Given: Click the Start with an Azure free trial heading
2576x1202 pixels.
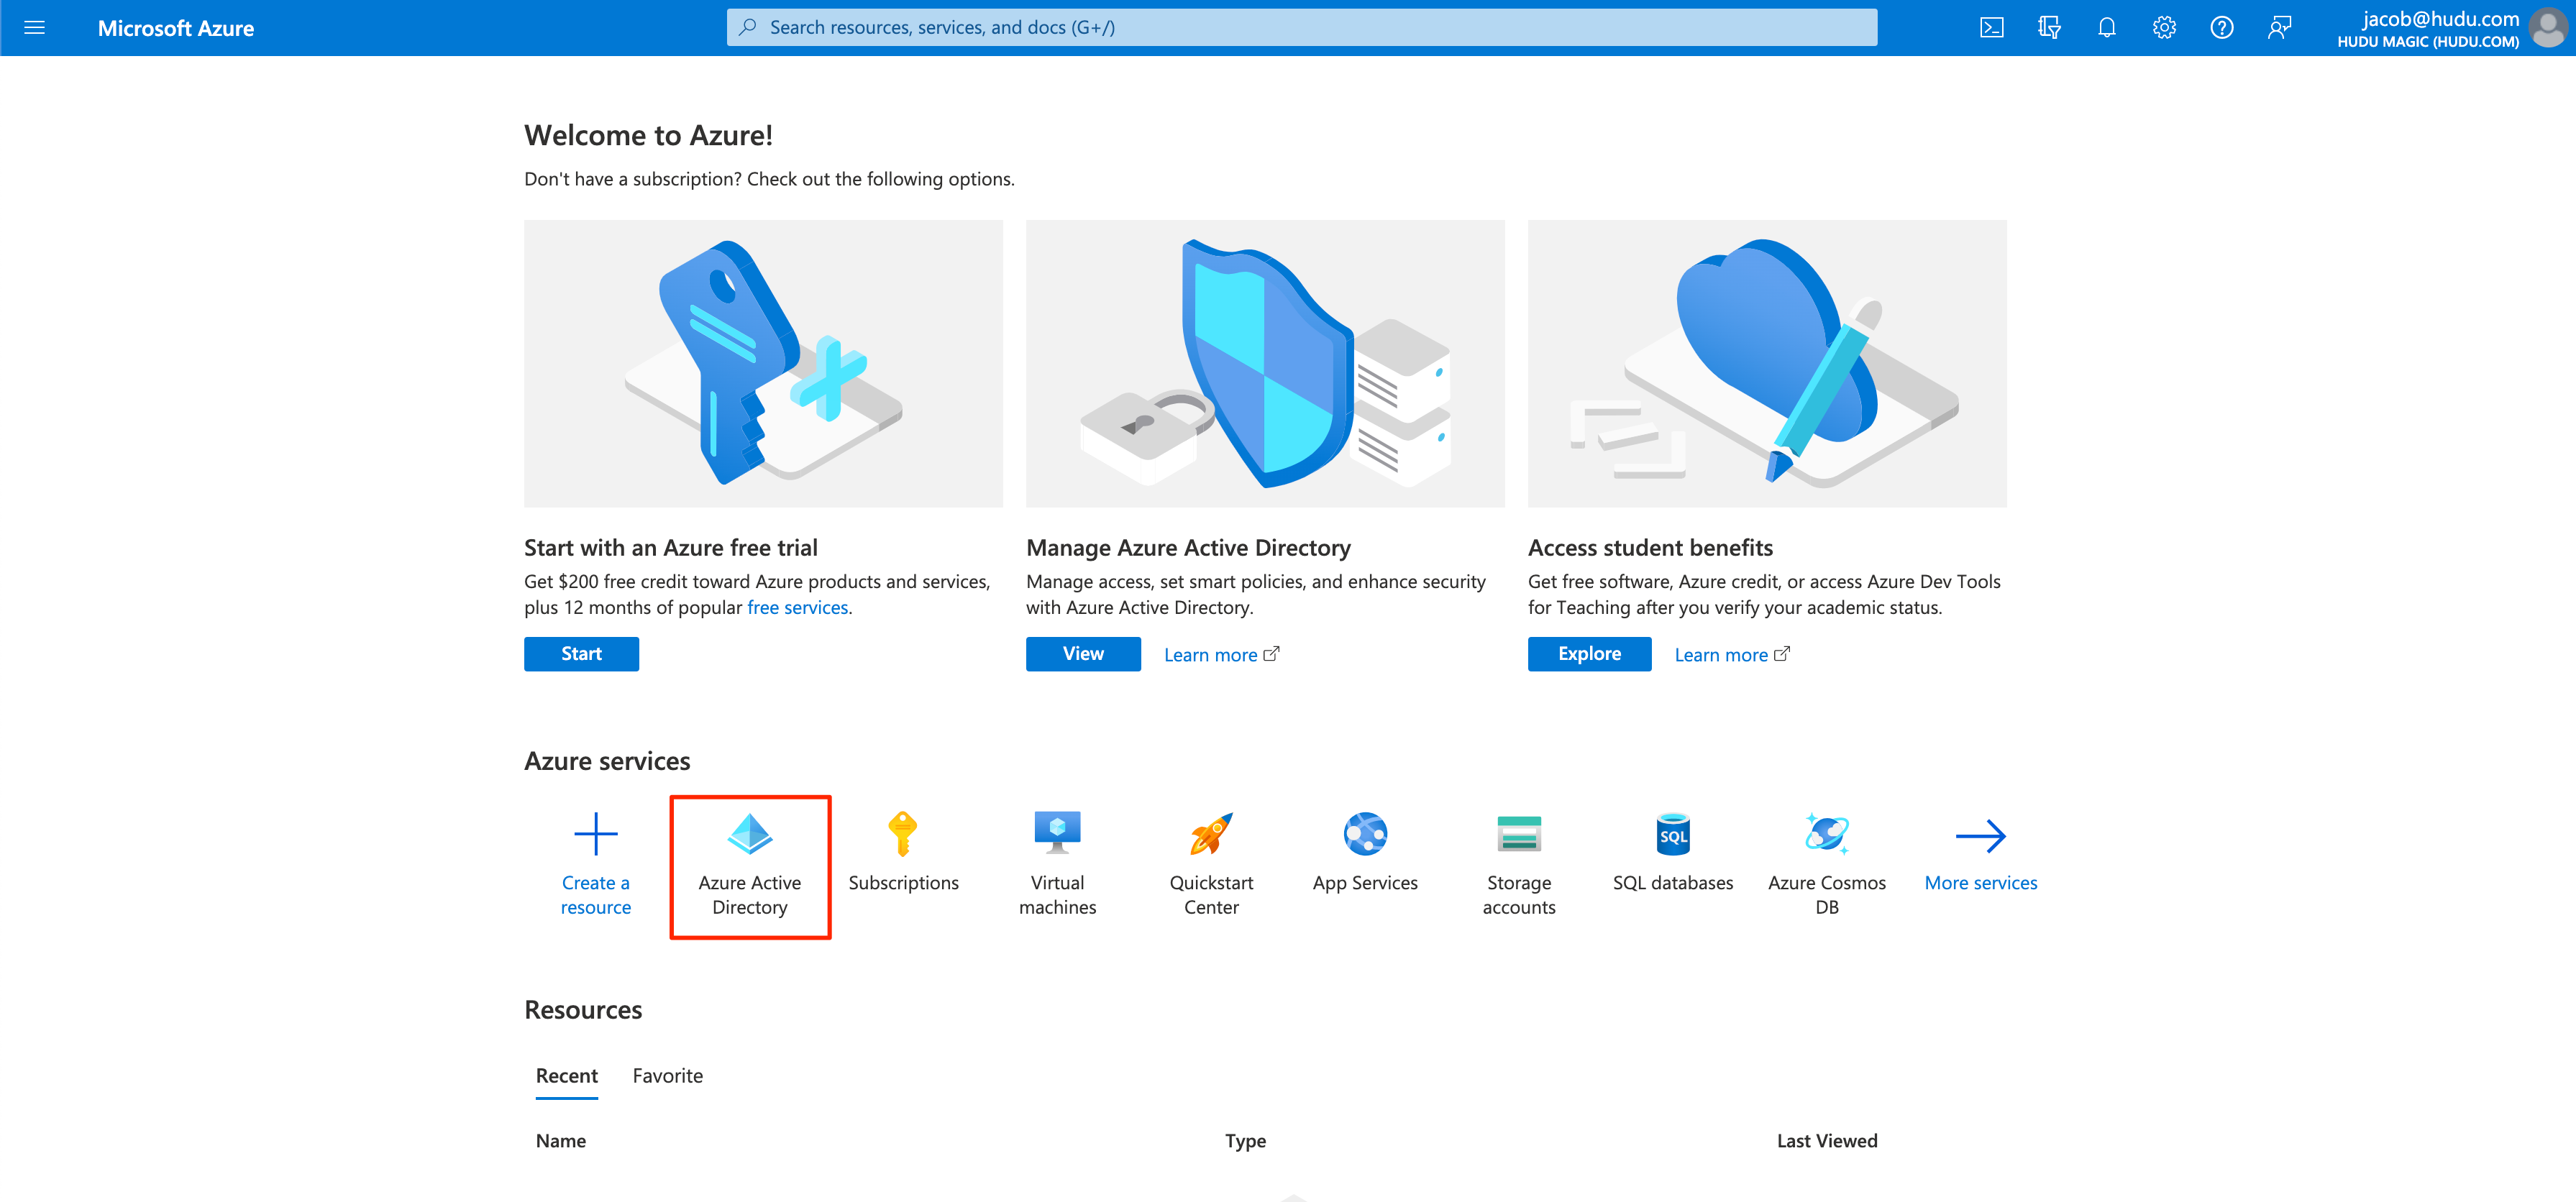Looking at the screenshot, I should pos(670,548).
